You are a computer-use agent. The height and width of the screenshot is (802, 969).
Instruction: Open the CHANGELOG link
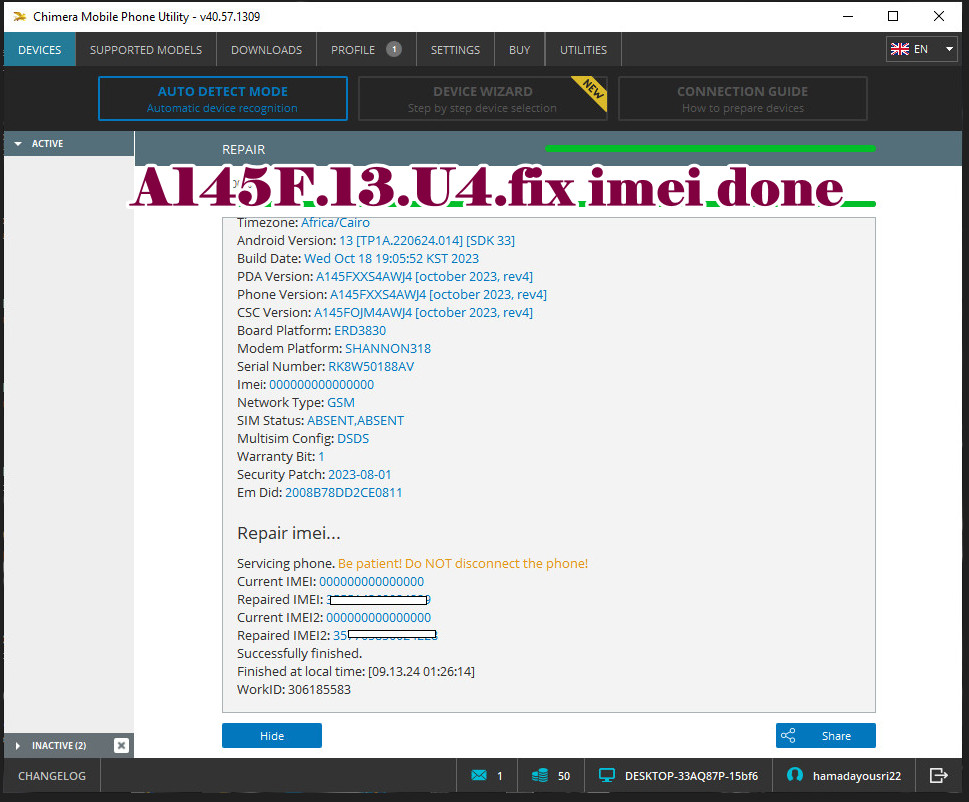[x=52, y=775]
